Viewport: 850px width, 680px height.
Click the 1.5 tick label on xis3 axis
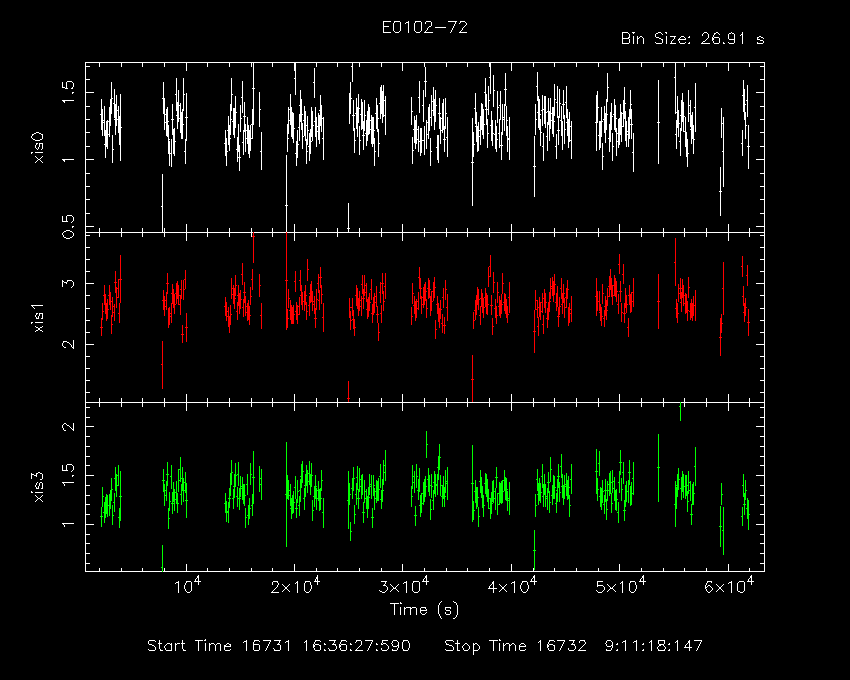tap(68, 475)
